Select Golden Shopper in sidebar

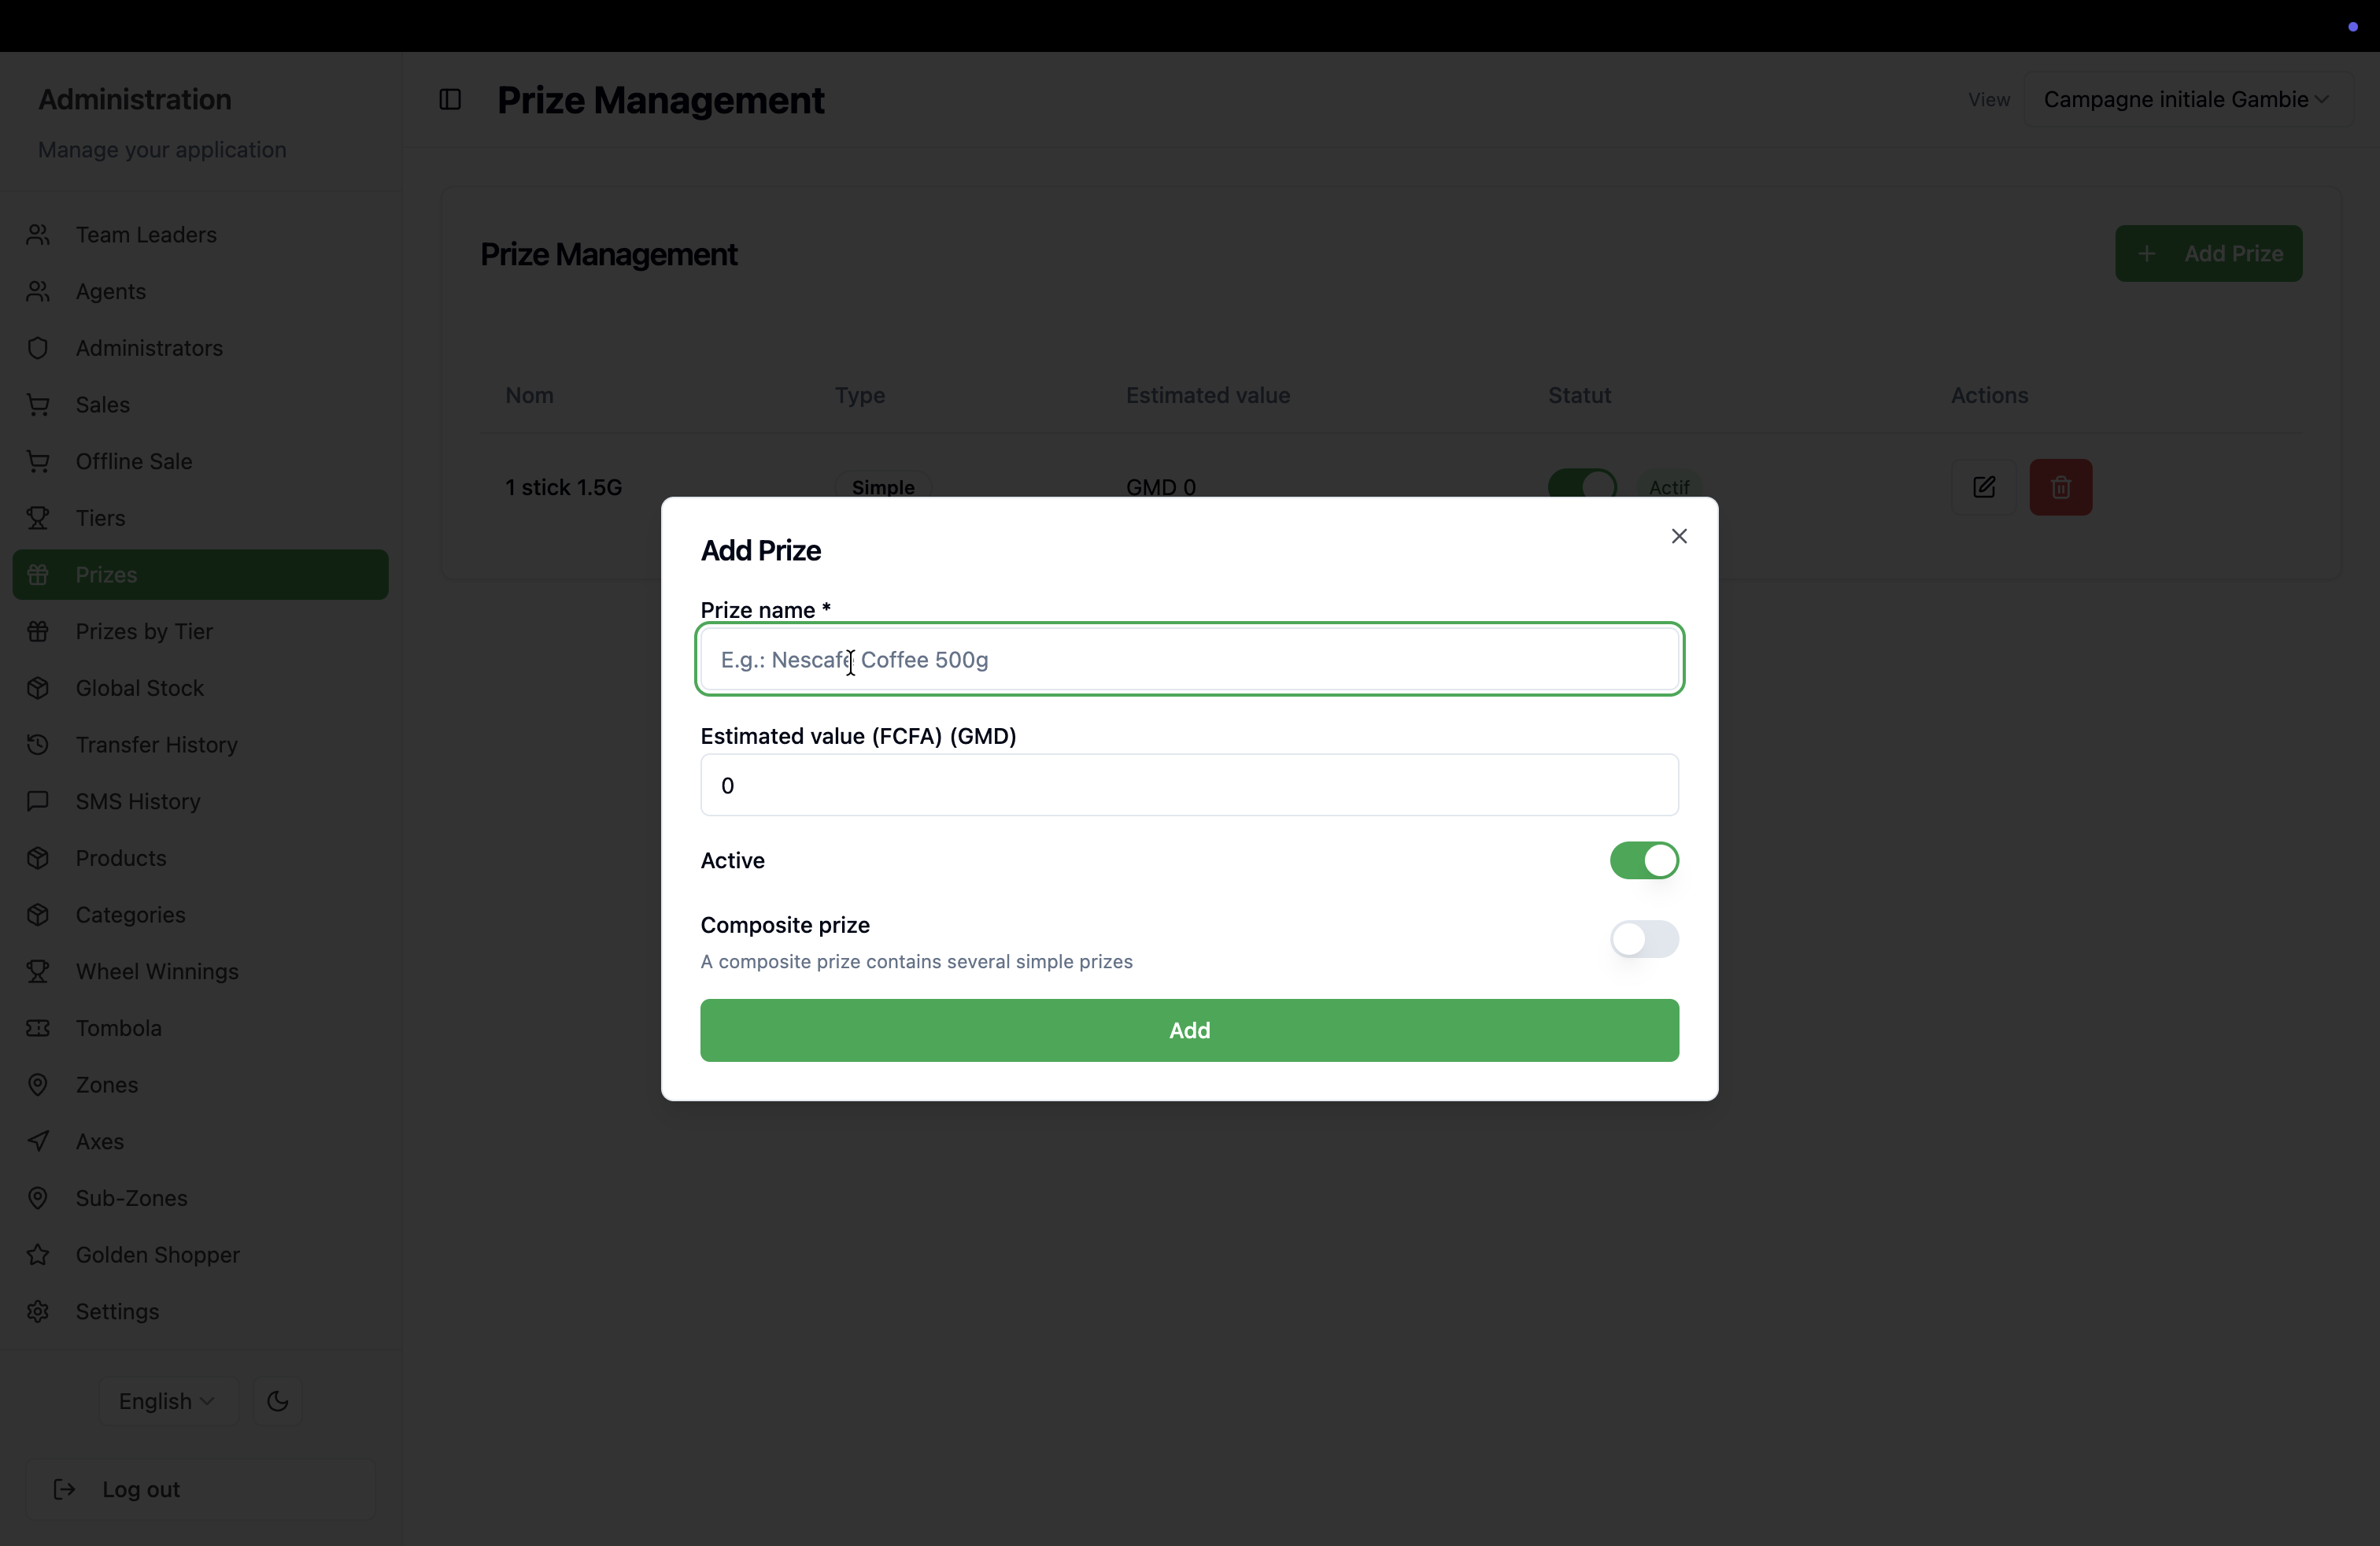click(200, 1255)
